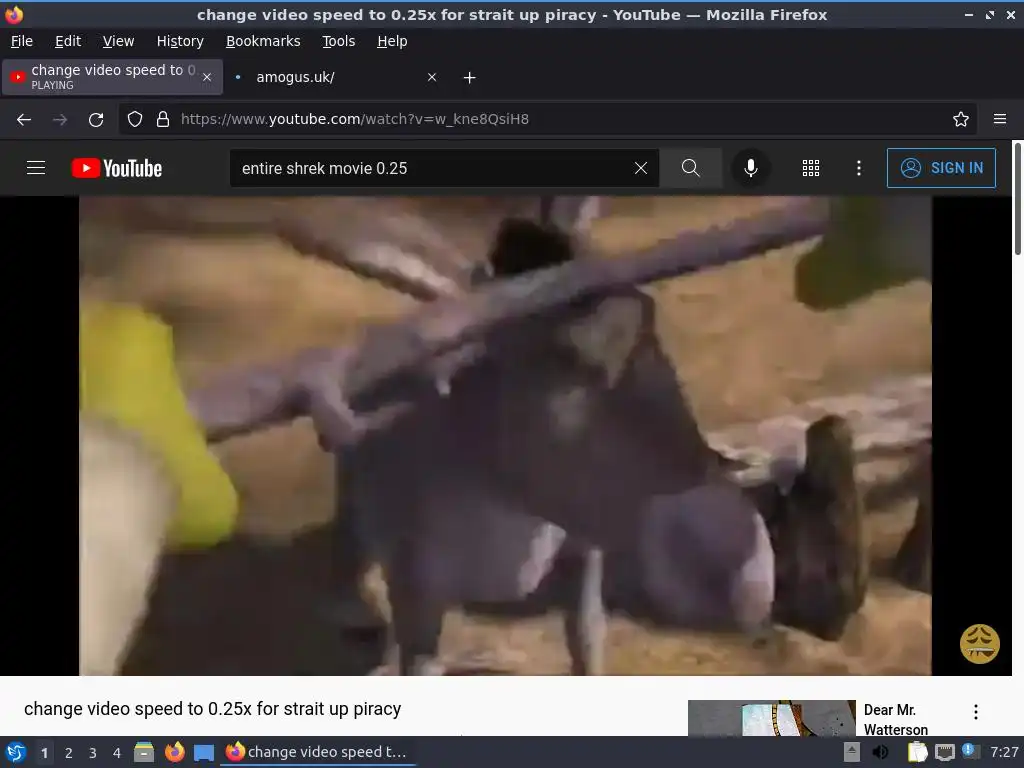
Task: Open the removable media eject tray icon
Action: tap(852, 752)
